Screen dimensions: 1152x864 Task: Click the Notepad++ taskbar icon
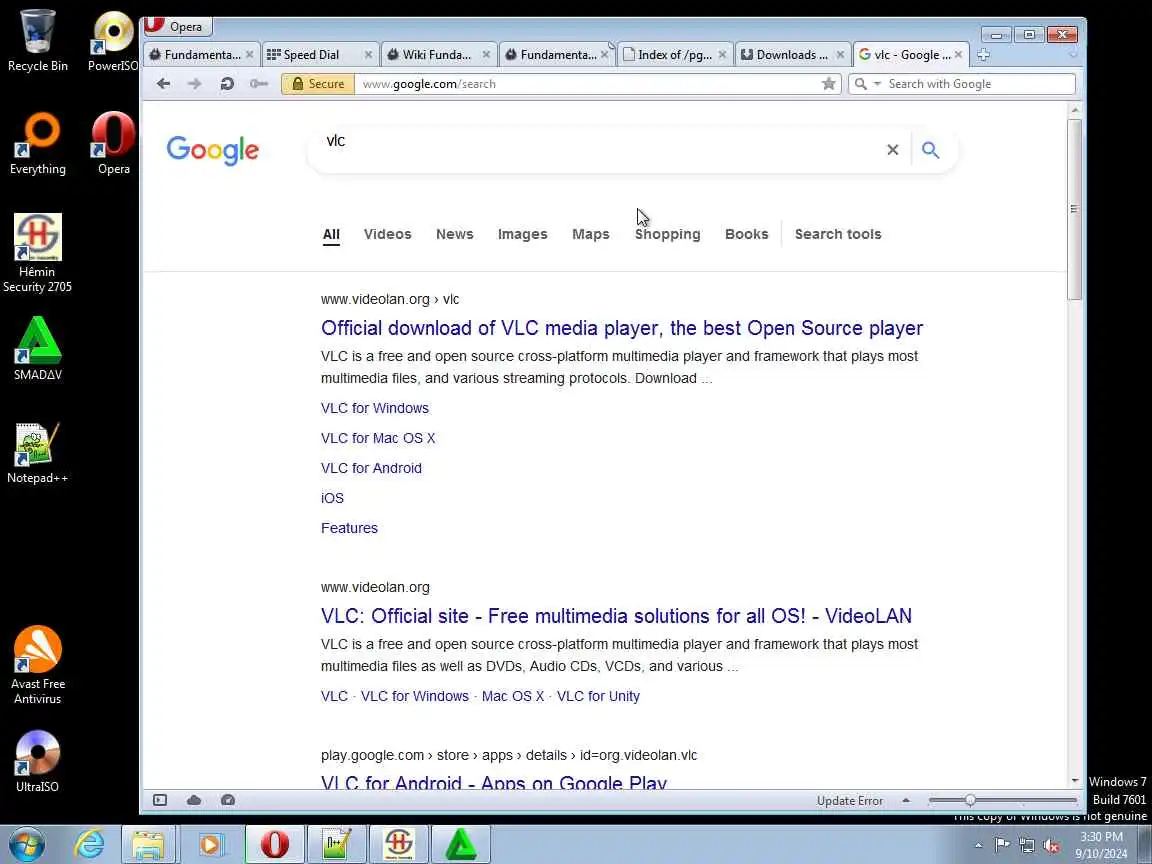click(337, 844)
